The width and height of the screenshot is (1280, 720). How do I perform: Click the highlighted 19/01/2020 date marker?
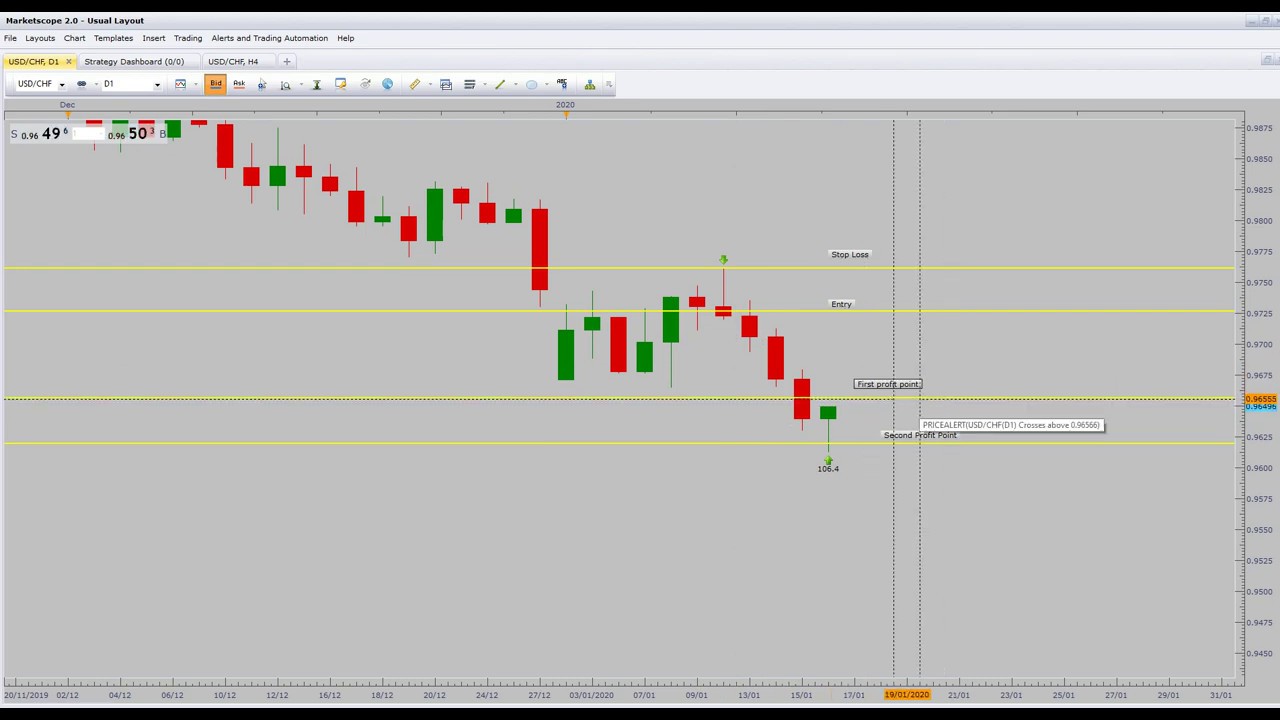(x=907, y=695)
